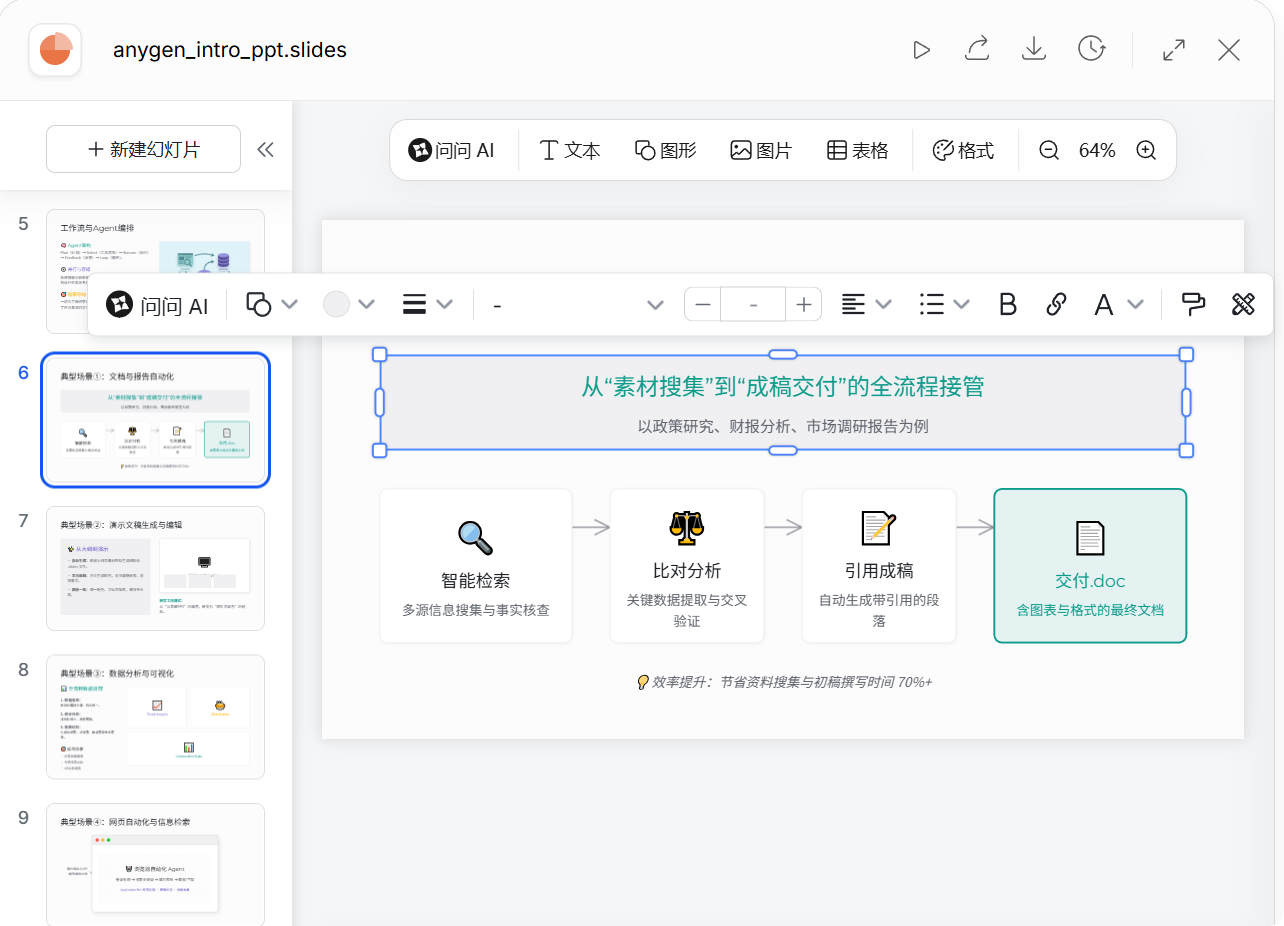This screenshot has height=926, width=1284.
Task: Toggle bold formatting on selected text
Action: coord(1007,304)
